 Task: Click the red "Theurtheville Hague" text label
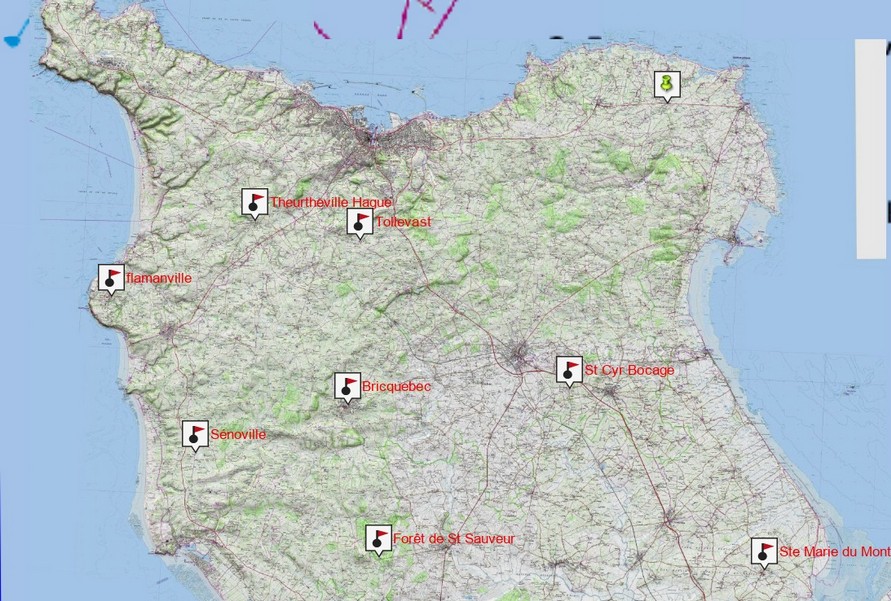(331, 202)
